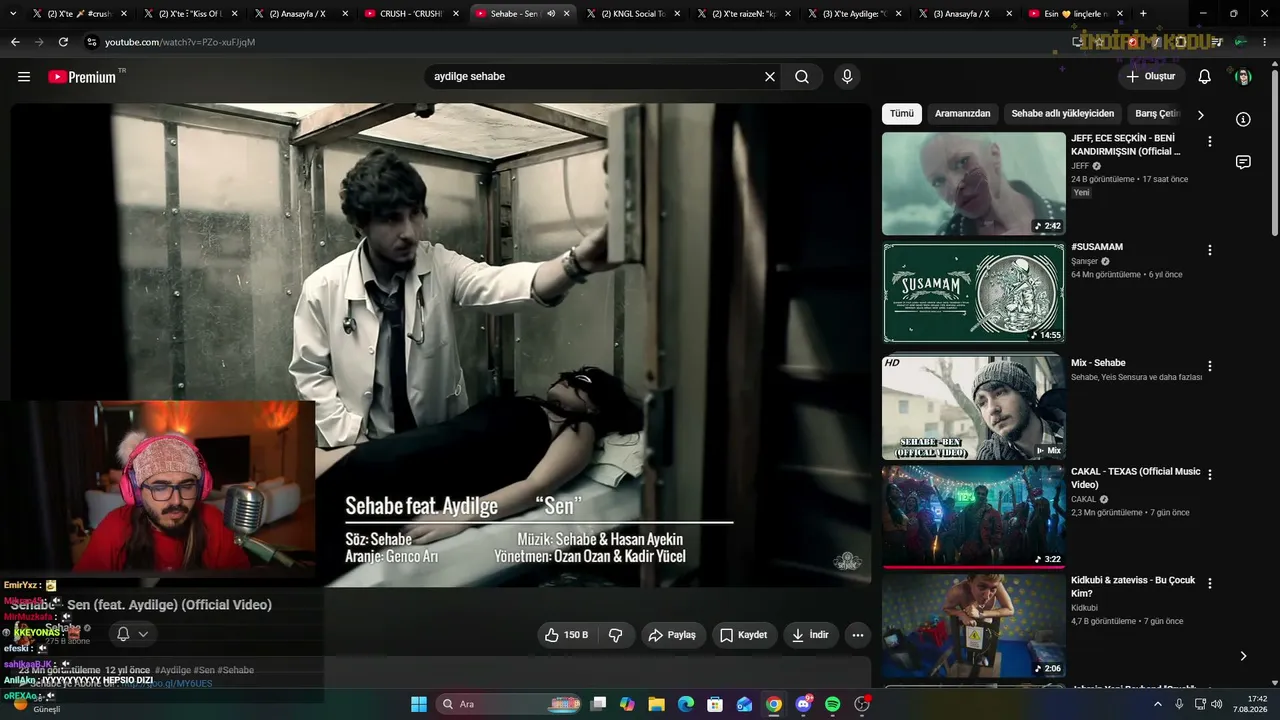
Task: Open options for #SUSAMAM video
Action: (1210, 250)
